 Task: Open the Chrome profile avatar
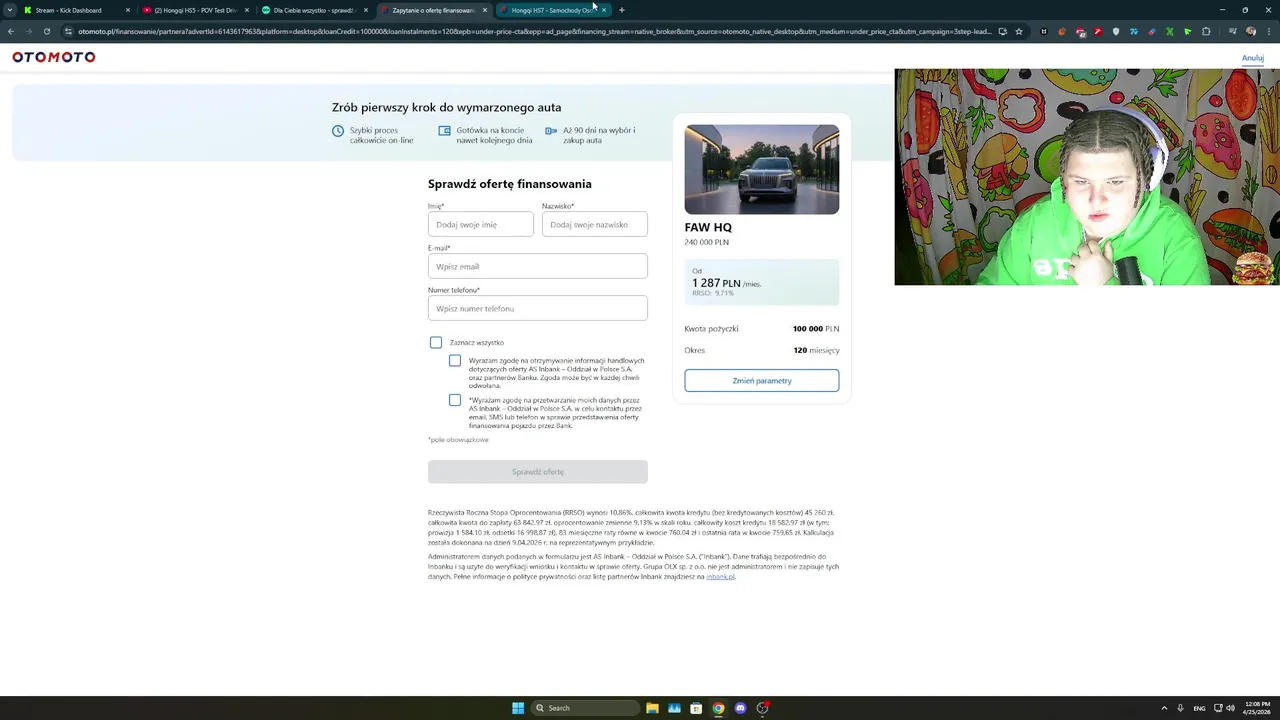click(x=1251, y=31)
